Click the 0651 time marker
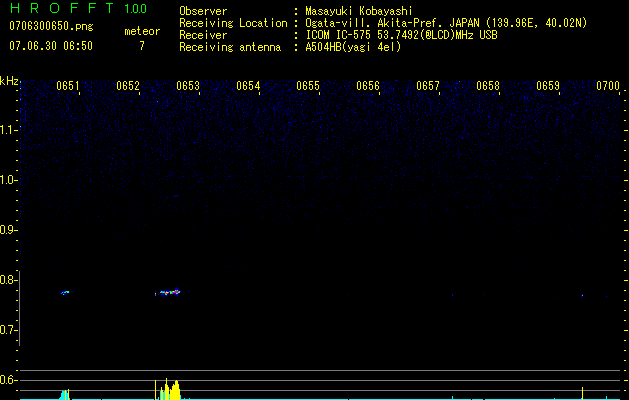Screen dimensions: 629x400 tap(67, 86)
